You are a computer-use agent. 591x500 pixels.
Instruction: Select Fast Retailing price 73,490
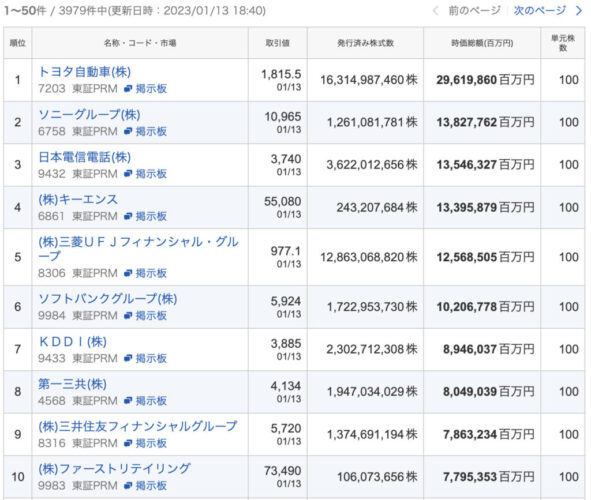click(x=283, y=471)
